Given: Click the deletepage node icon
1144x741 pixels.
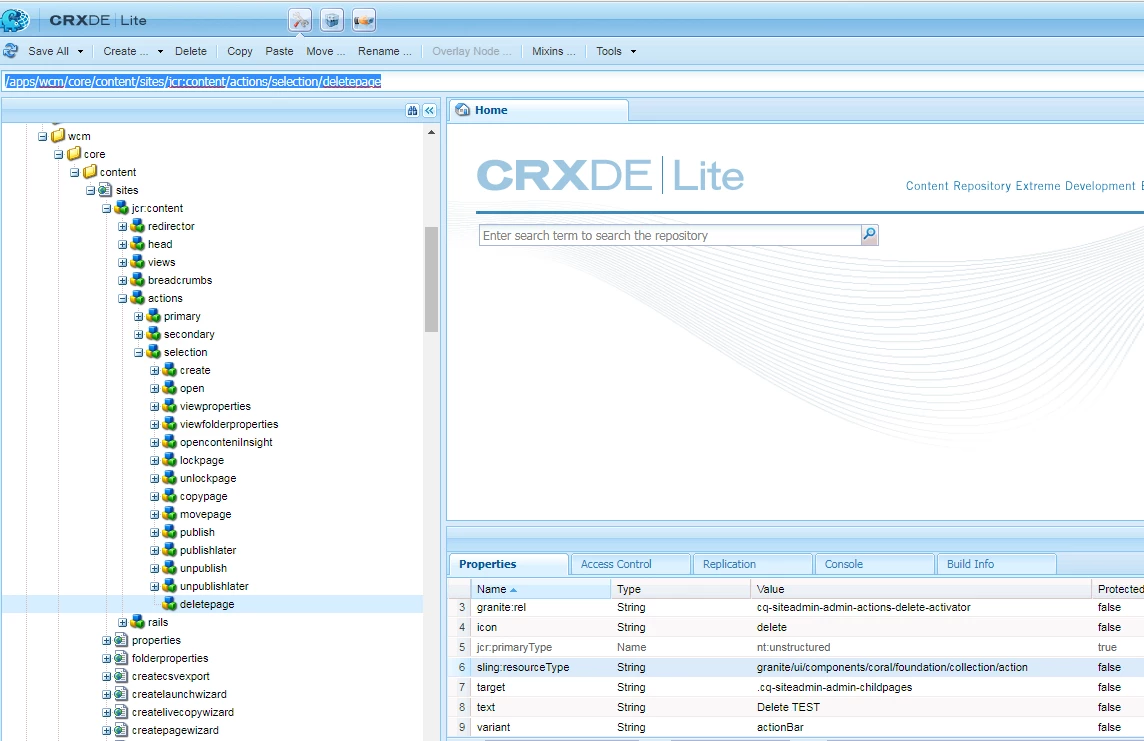Looking at the screenshot, I should point(170,604).
